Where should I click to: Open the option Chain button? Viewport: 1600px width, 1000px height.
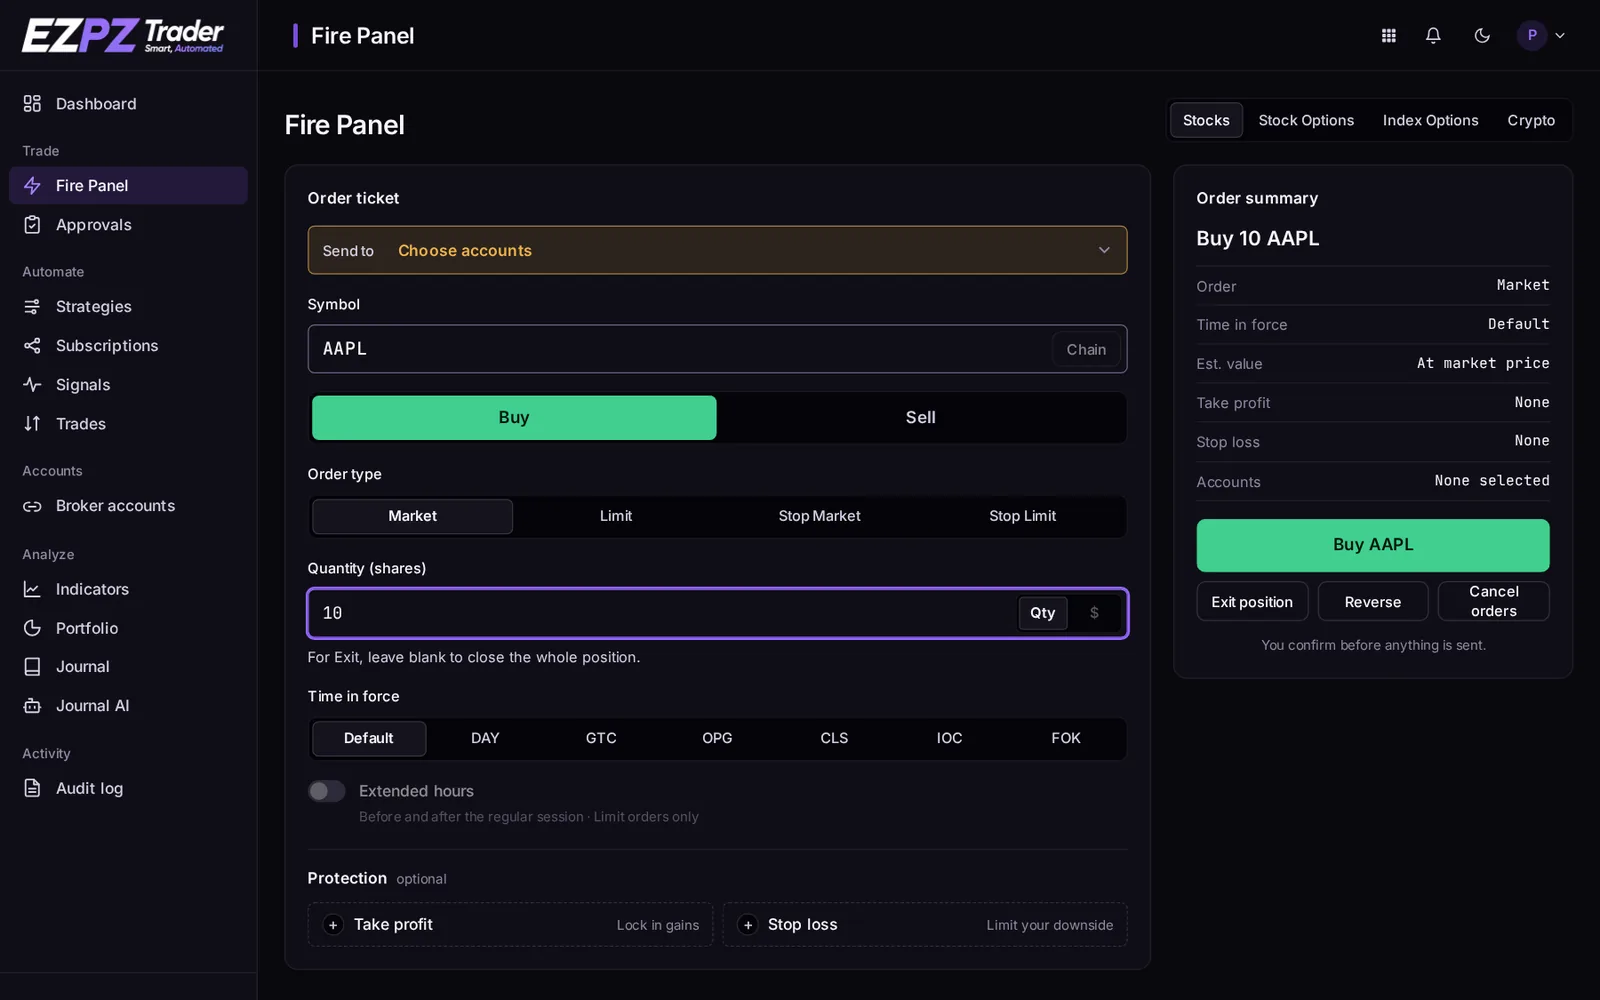1086,349
